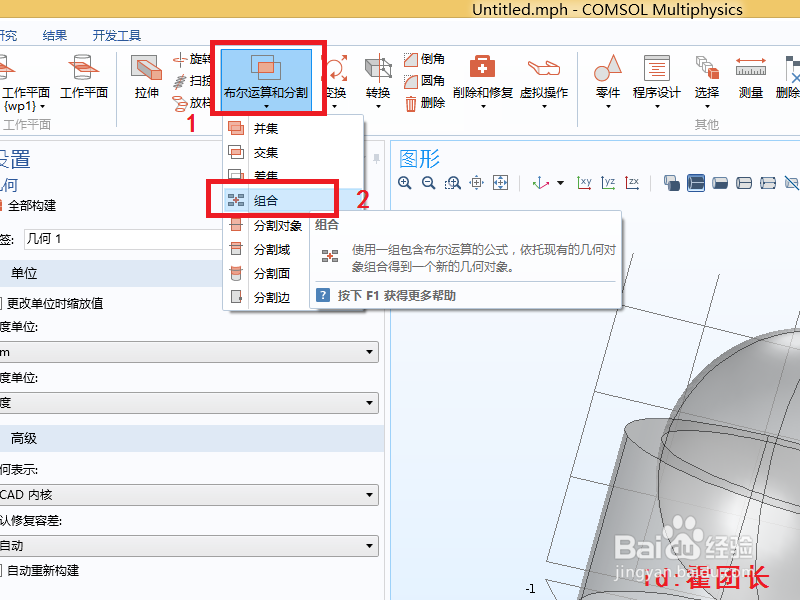800x600 pixels.
Task: Expand Virtual Operations (虚拟操作) dropdown arrow
Action: (544, 106)
